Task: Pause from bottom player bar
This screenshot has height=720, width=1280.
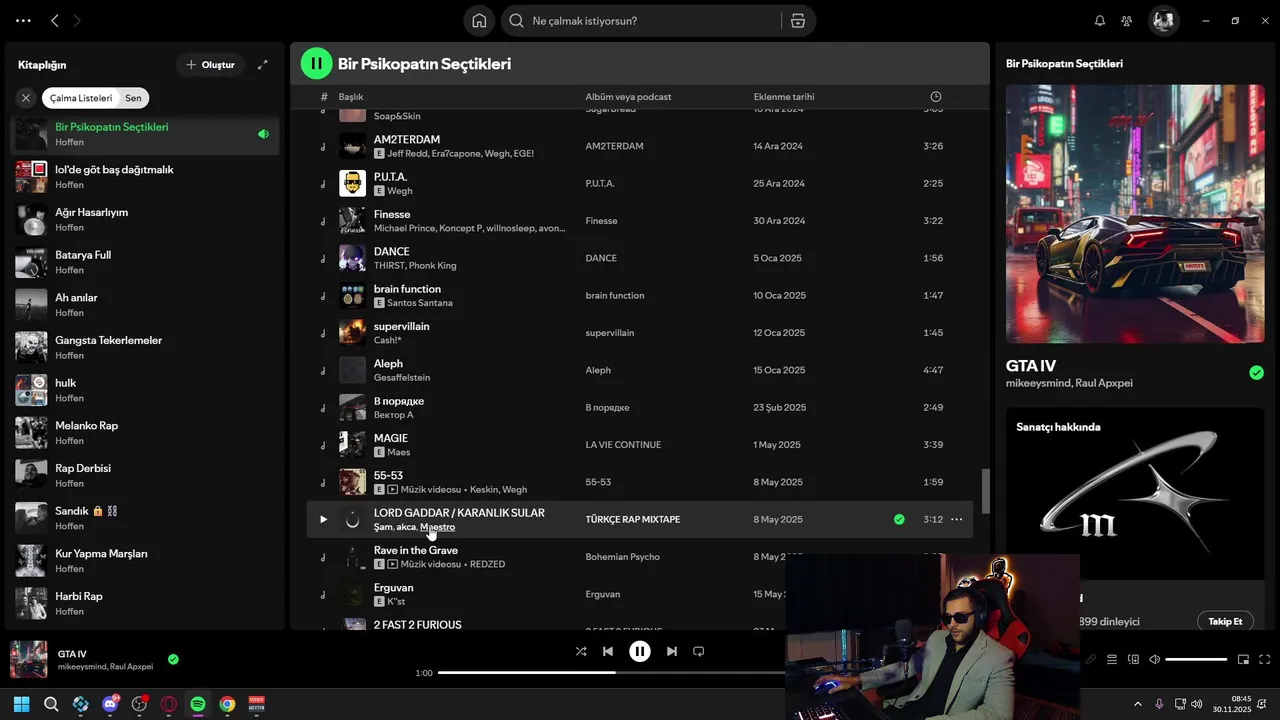Action: coord(640,651)
